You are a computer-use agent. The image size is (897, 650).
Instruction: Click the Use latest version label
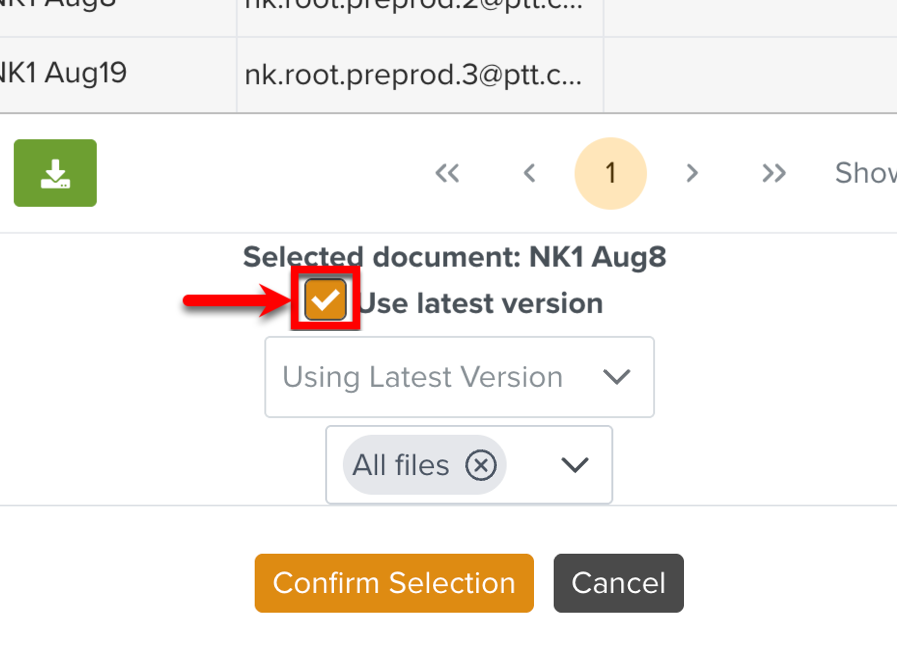pos(481,303)
